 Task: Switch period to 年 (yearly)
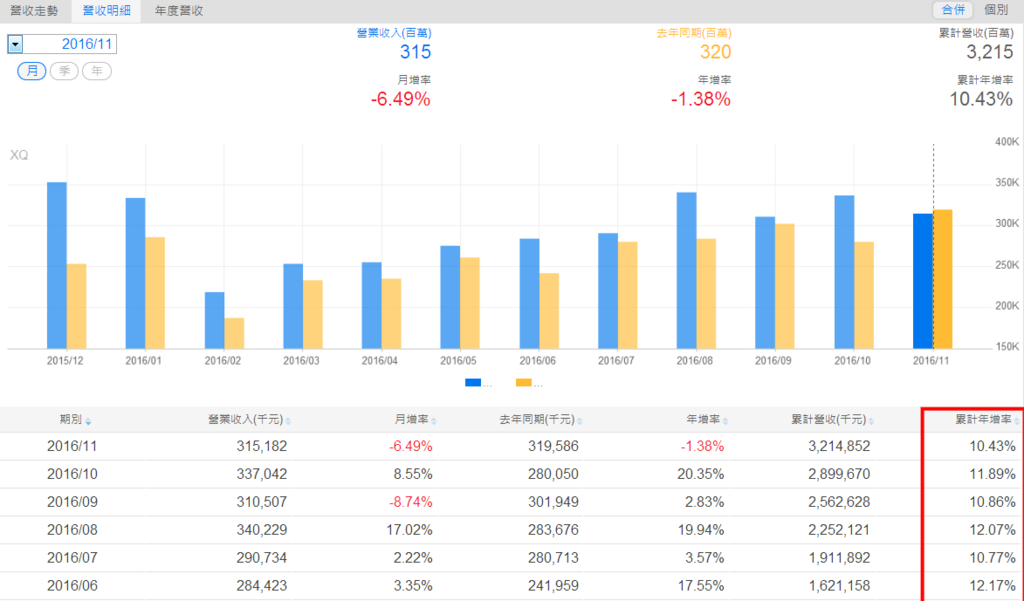click(97, 71)
